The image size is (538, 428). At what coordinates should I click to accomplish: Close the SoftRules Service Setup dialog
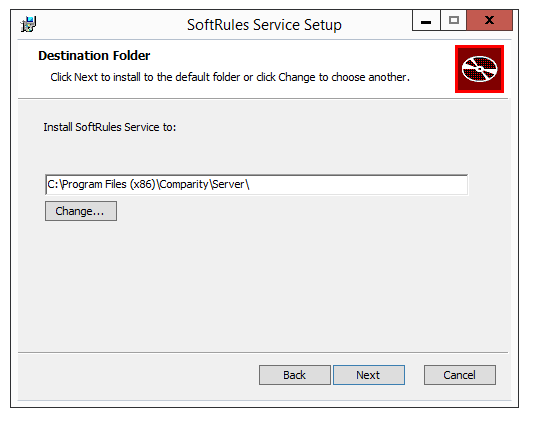pos(490,21)
